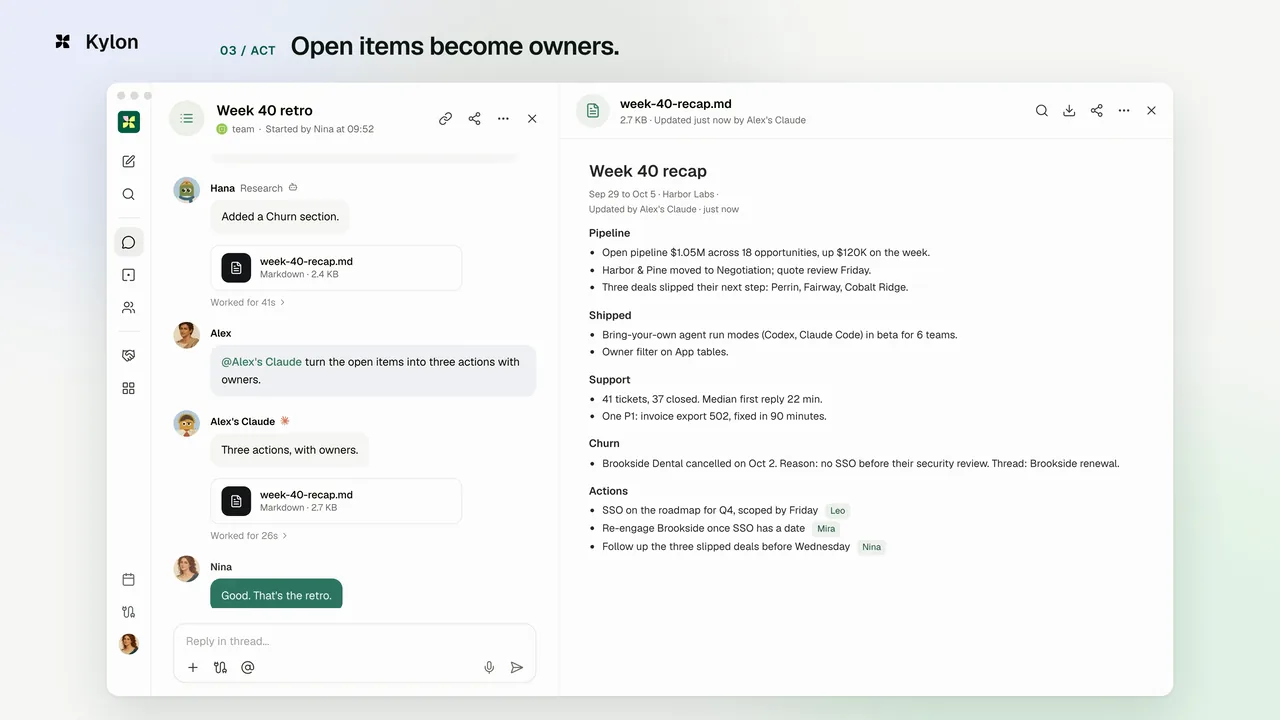This screenshot has width=1280, height=720.
Task: Expand the 'Worked for 26s' details
Action: coord(248,536)
